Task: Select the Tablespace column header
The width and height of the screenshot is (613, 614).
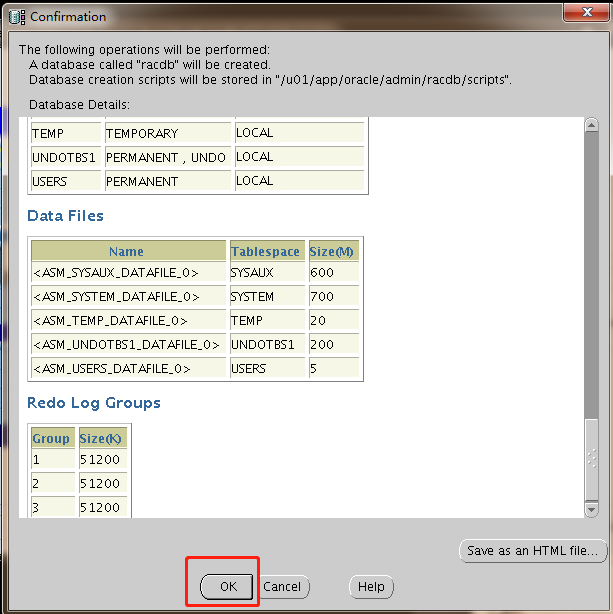Action: 267,251
